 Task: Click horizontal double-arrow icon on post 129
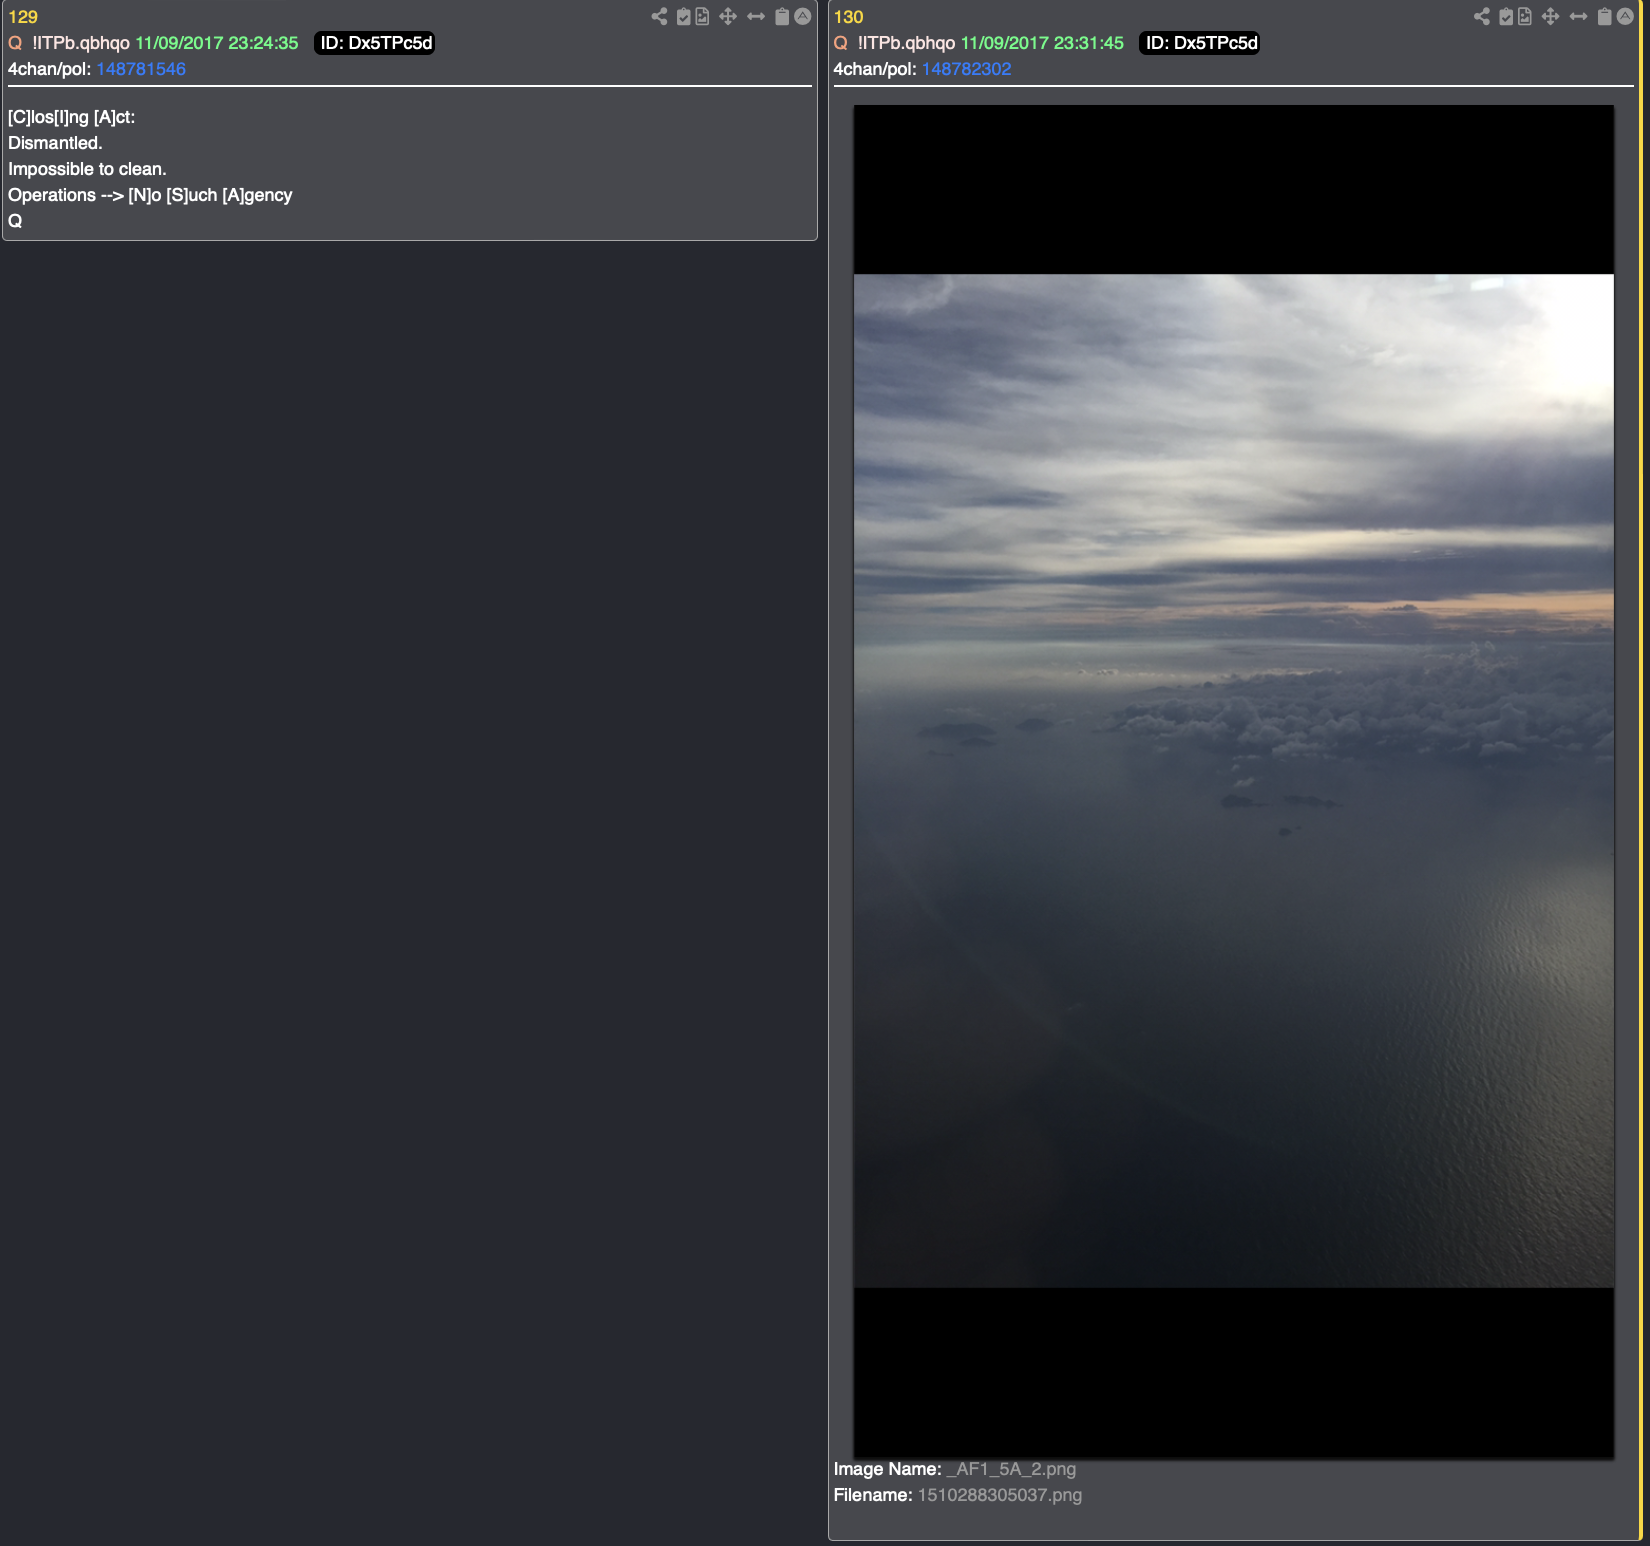(756, 16)
